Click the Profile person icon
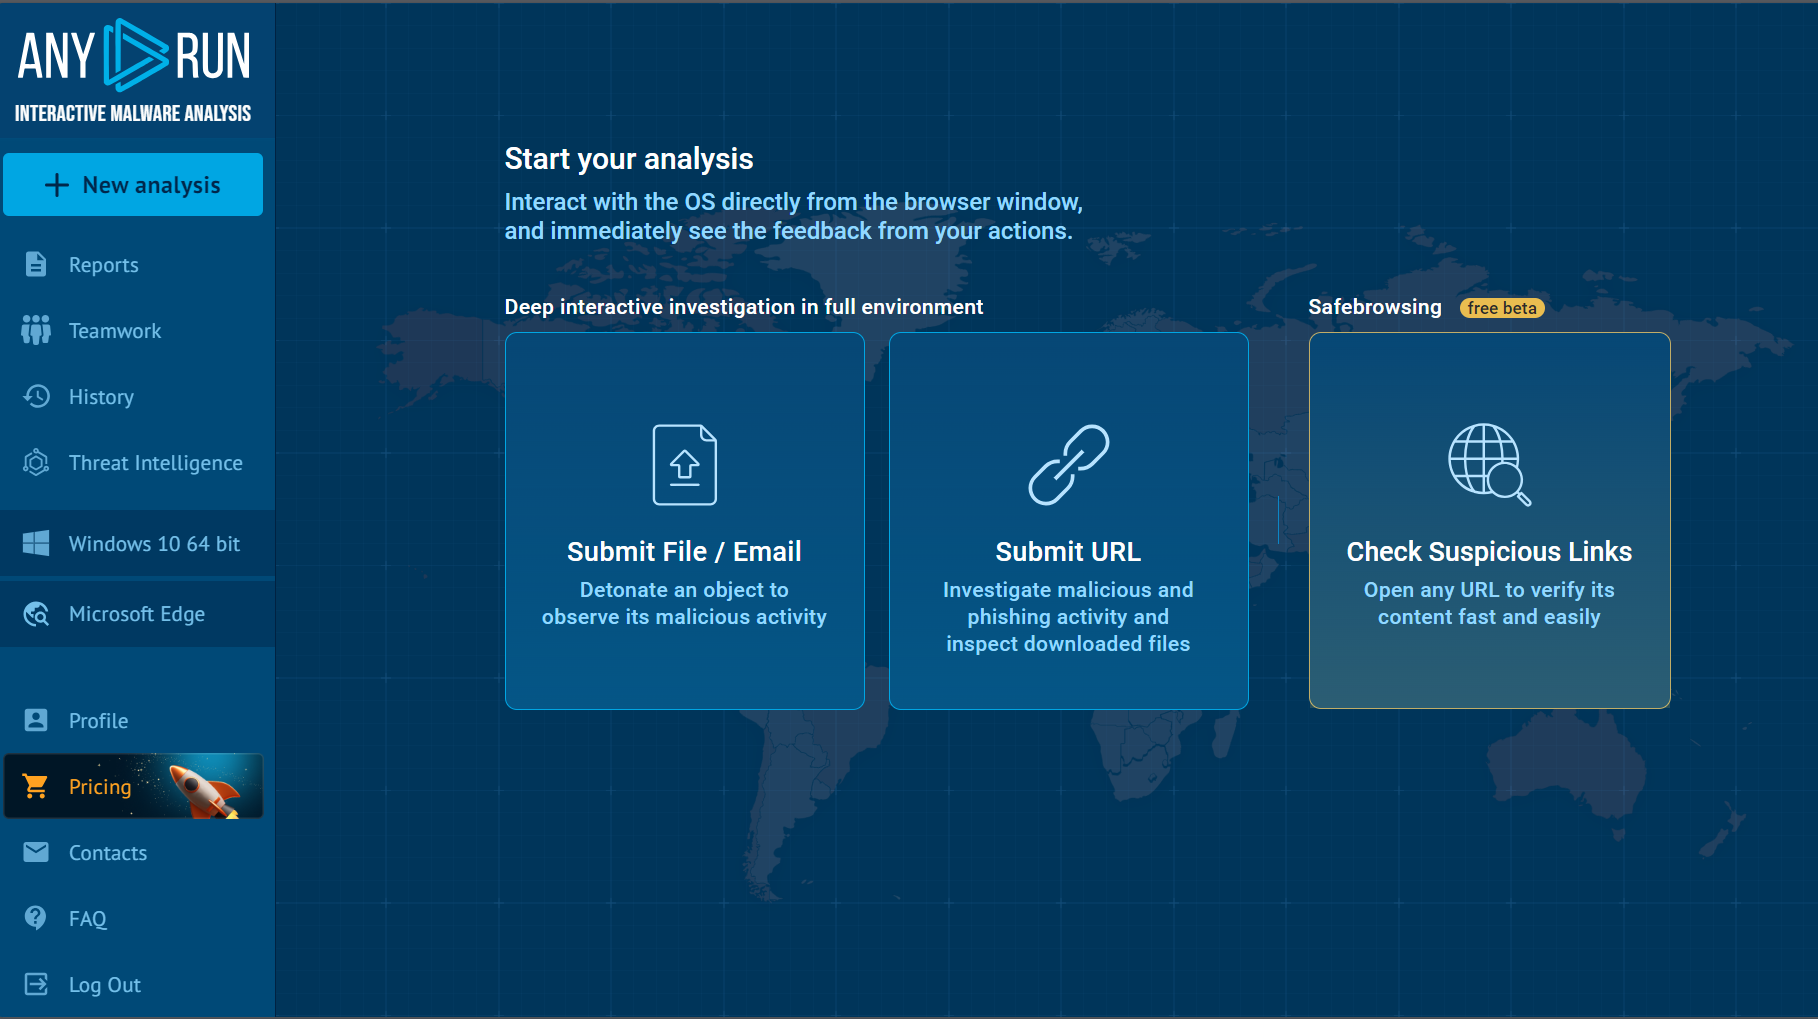Viewport: 1818px width, 1019px height. point(36,720)
